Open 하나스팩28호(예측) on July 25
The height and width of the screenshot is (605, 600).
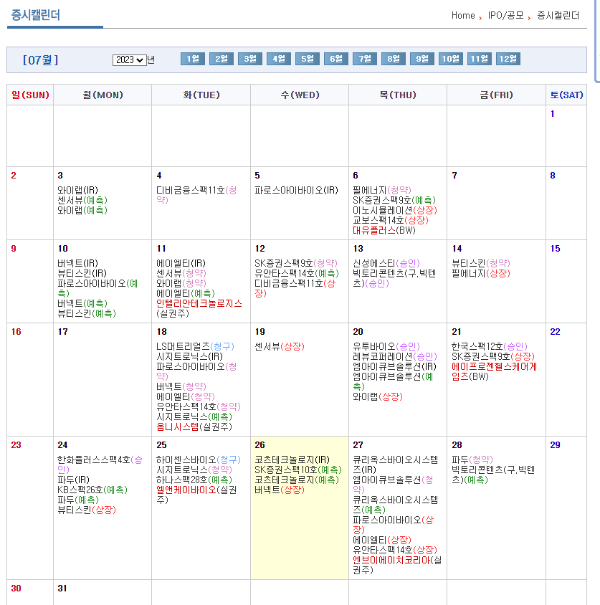pyautogui.click(x=194, y=479)
